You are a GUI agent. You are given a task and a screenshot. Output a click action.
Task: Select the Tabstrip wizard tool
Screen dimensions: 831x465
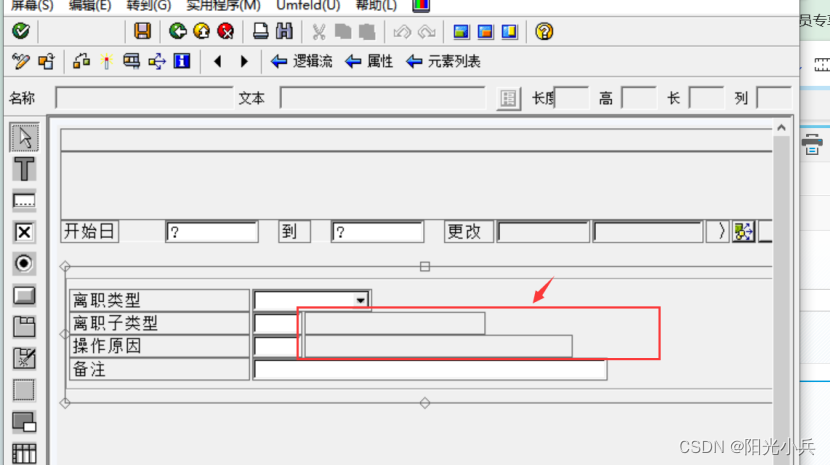(x=24, y=358)
